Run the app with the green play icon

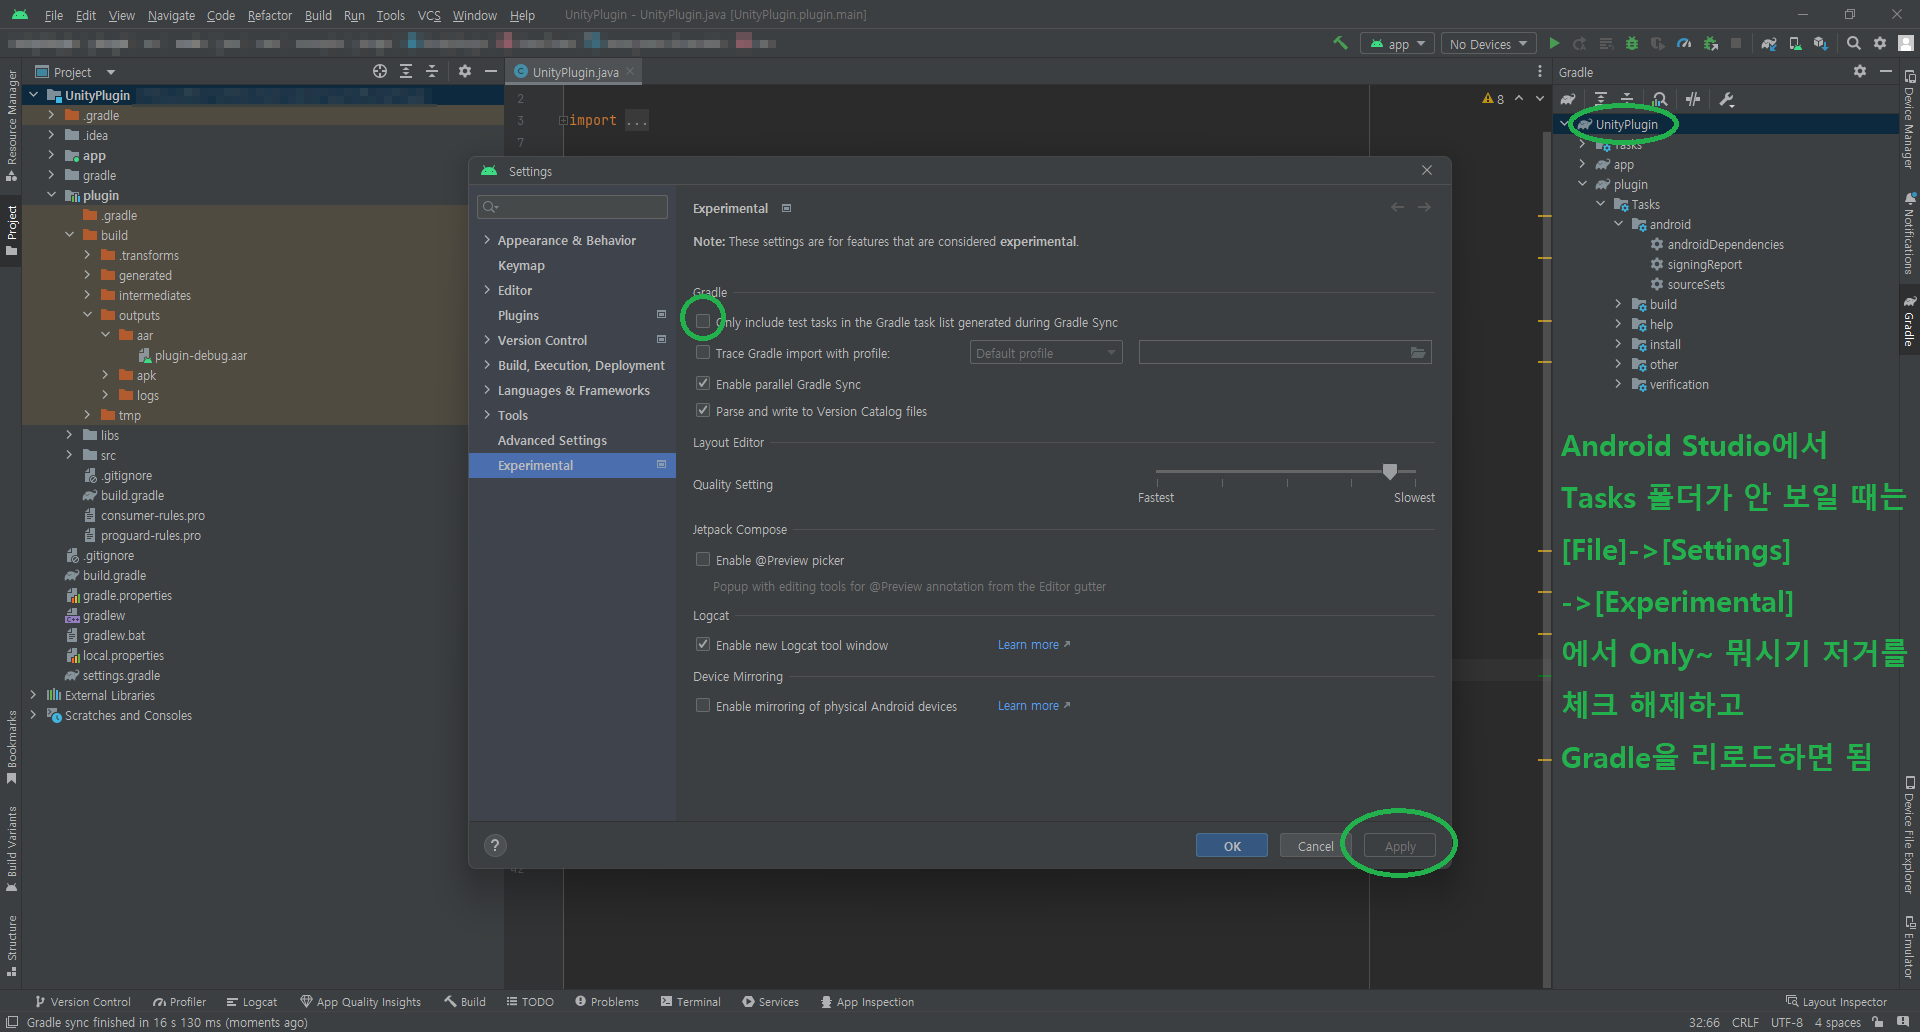[x=1554, y=43]
